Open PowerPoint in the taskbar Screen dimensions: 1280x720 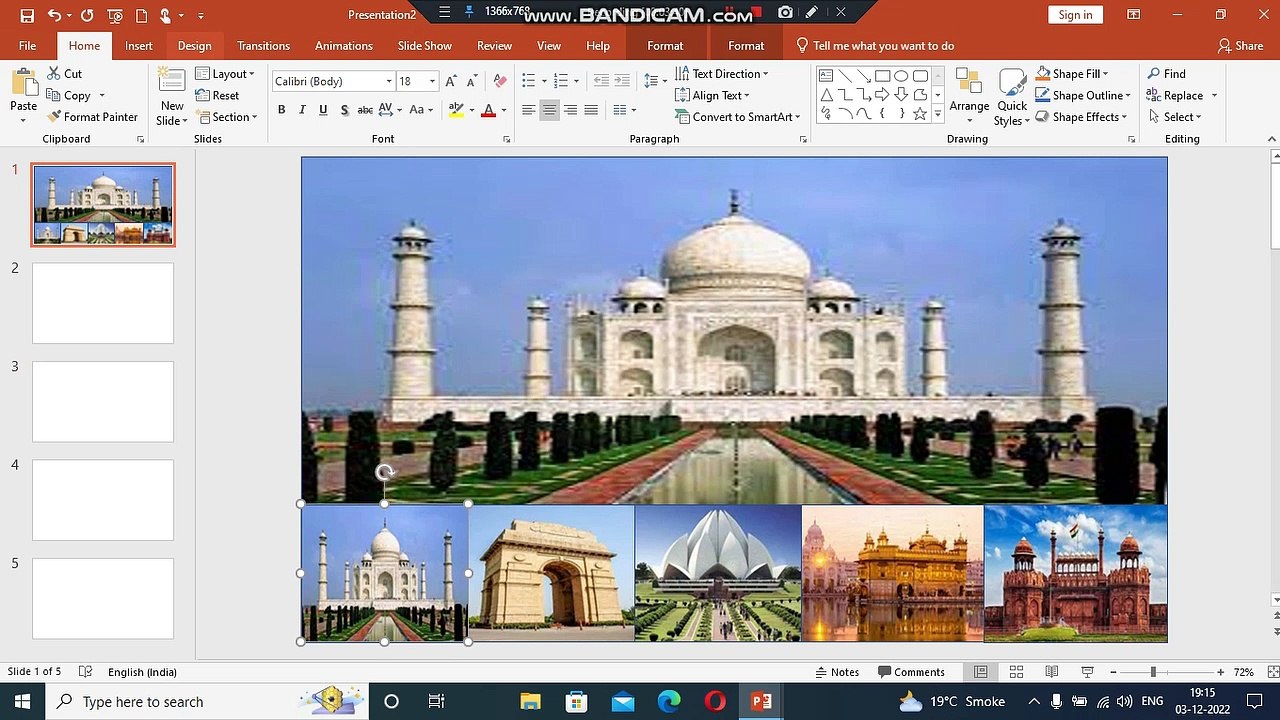pos(762,701)
